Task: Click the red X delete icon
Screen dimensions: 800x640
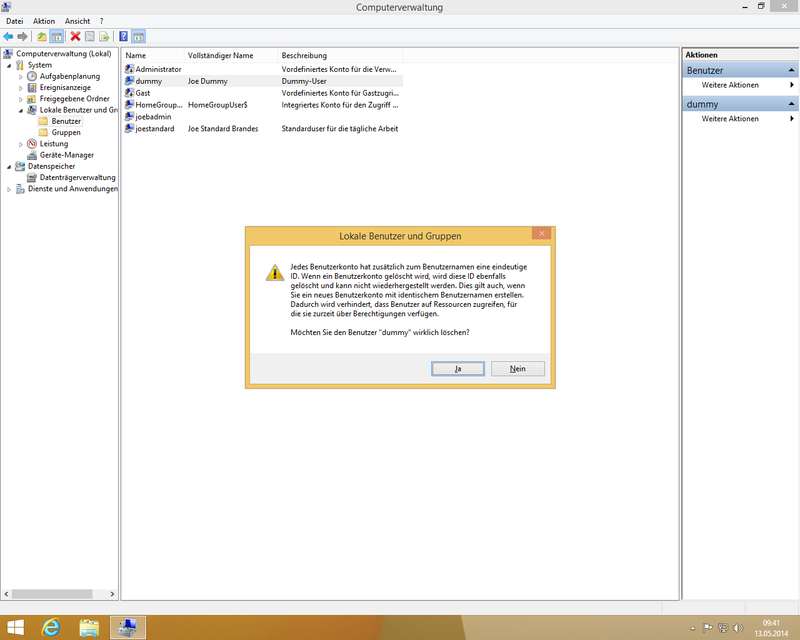Action: [76, 36]
